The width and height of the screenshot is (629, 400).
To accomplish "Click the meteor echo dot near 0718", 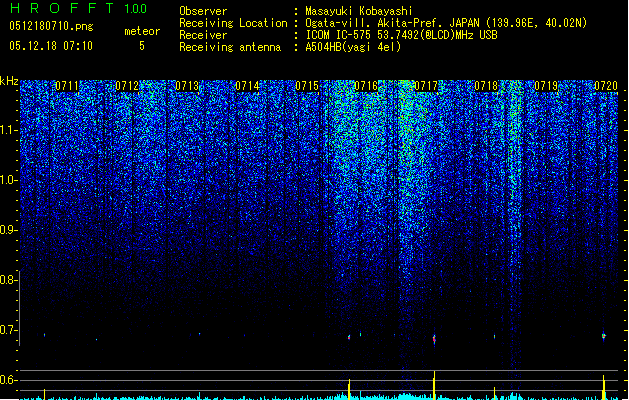I will [494, 337].
